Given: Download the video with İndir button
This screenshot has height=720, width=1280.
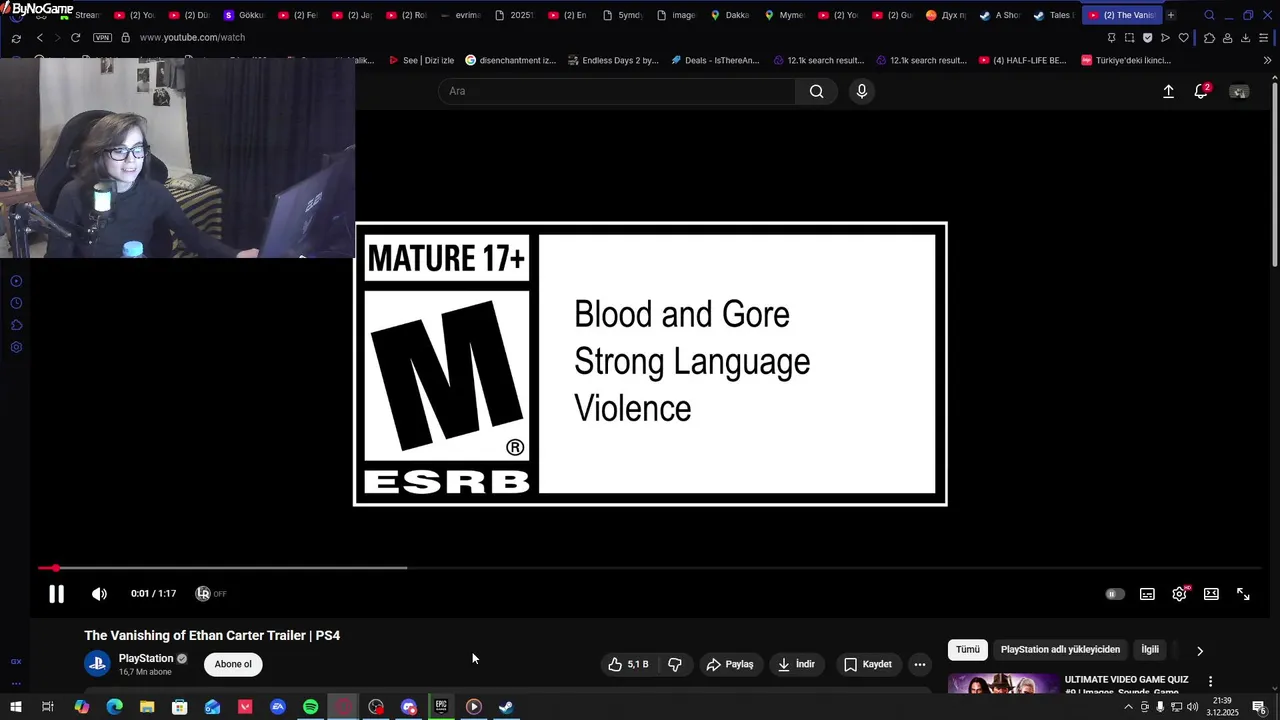Looking at the screenshot, I should click(x=796, y=664).
